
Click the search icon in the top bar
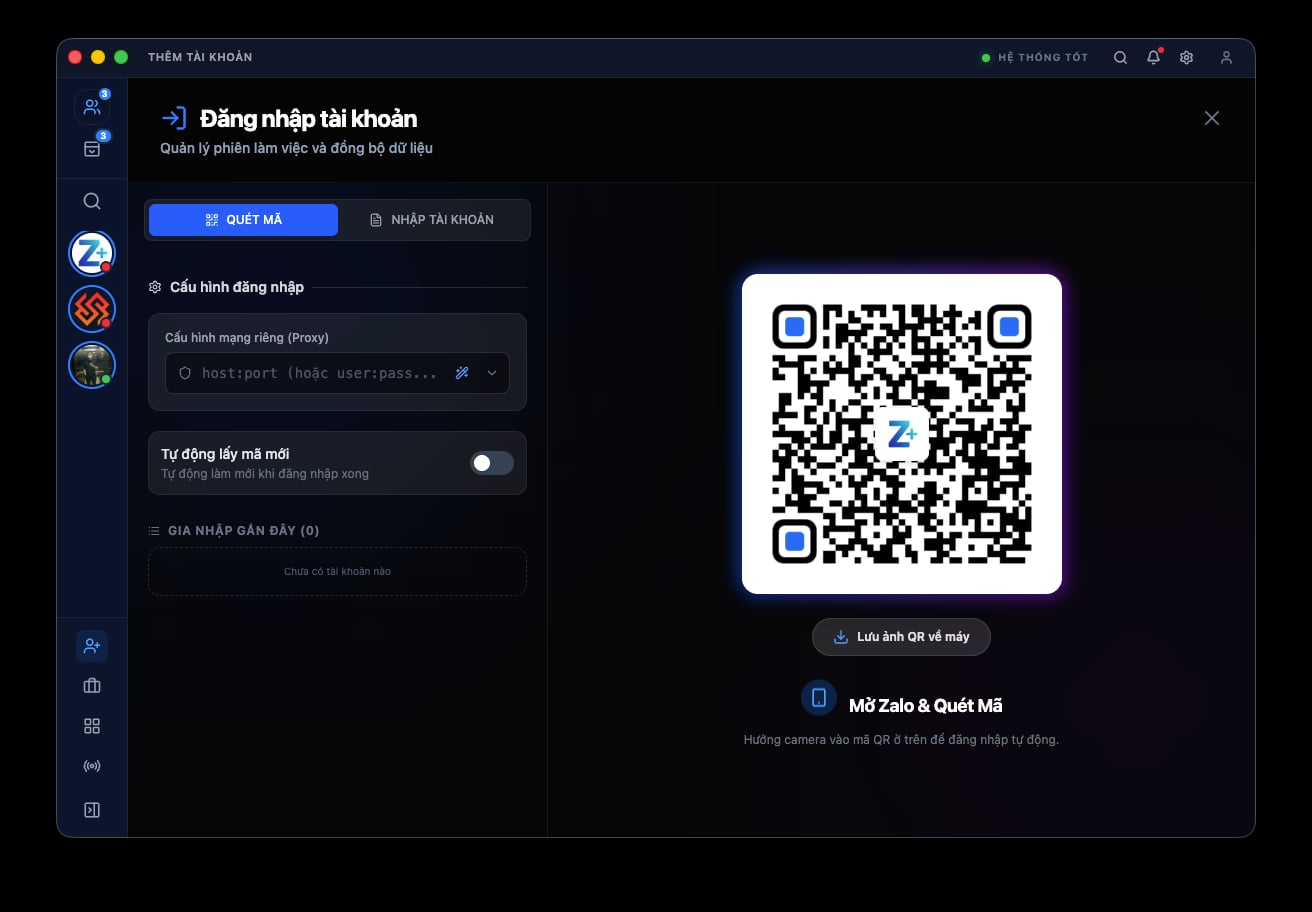point(1120,57)
